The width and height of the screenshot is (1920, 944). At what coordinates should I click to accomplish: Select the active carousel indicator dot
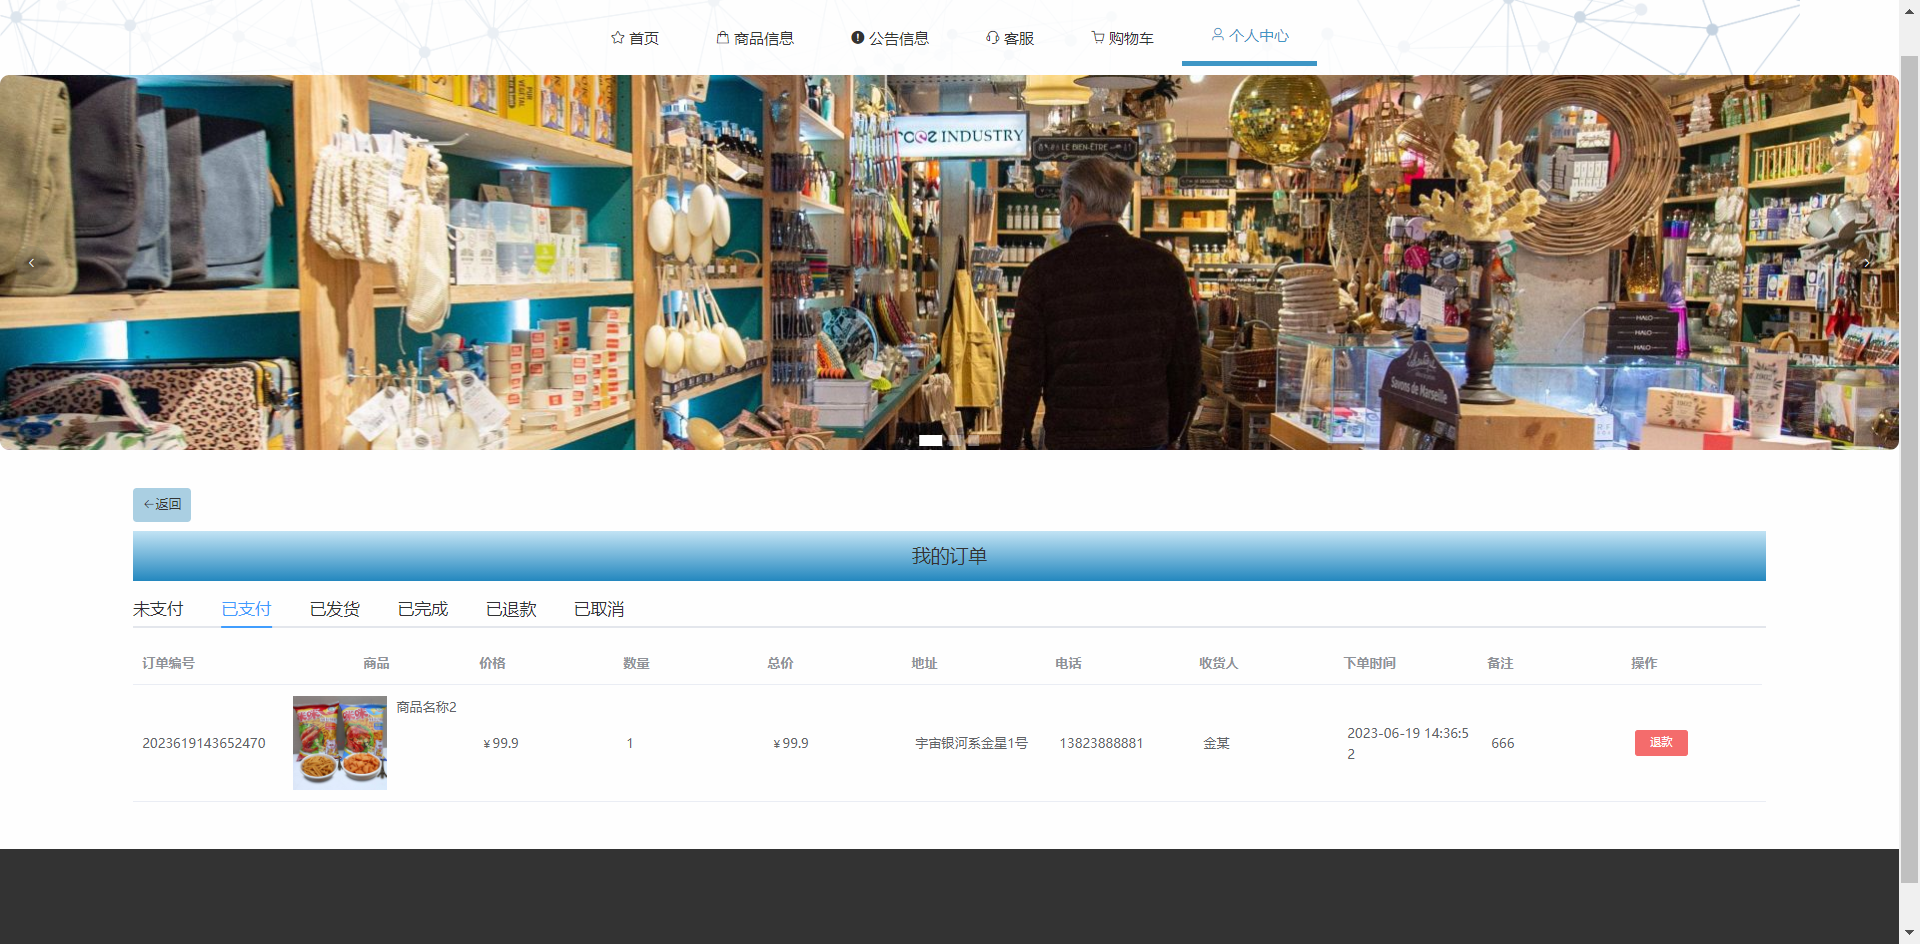click(930, 440)
